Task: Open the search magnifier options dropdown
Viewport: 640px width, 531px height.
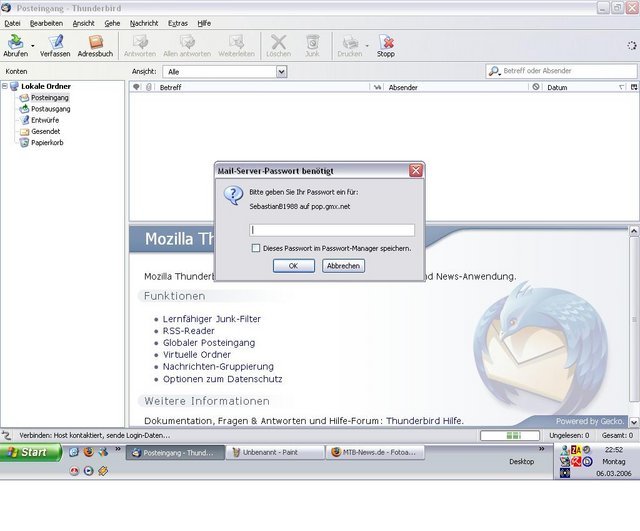Action: point(494,71)
